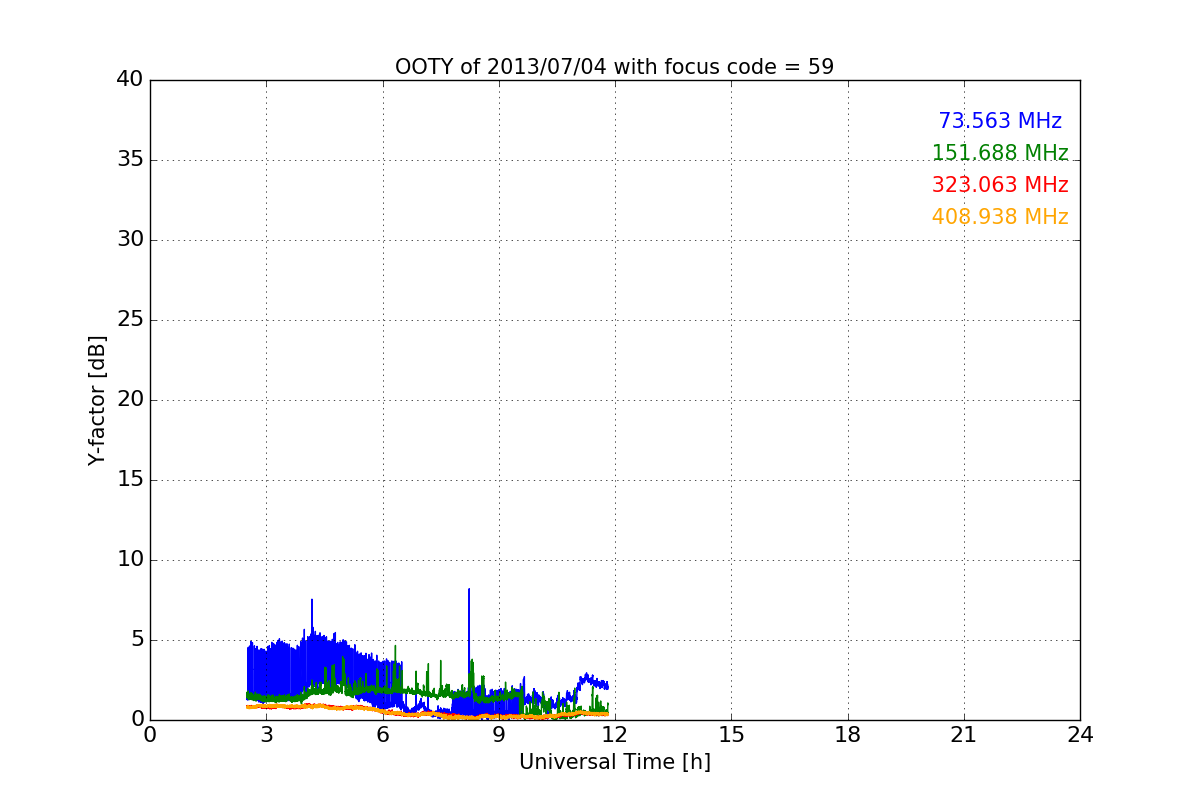Click the x-axis tick label 21
This screenshot has height=800, width=1200.
point(964,735)
